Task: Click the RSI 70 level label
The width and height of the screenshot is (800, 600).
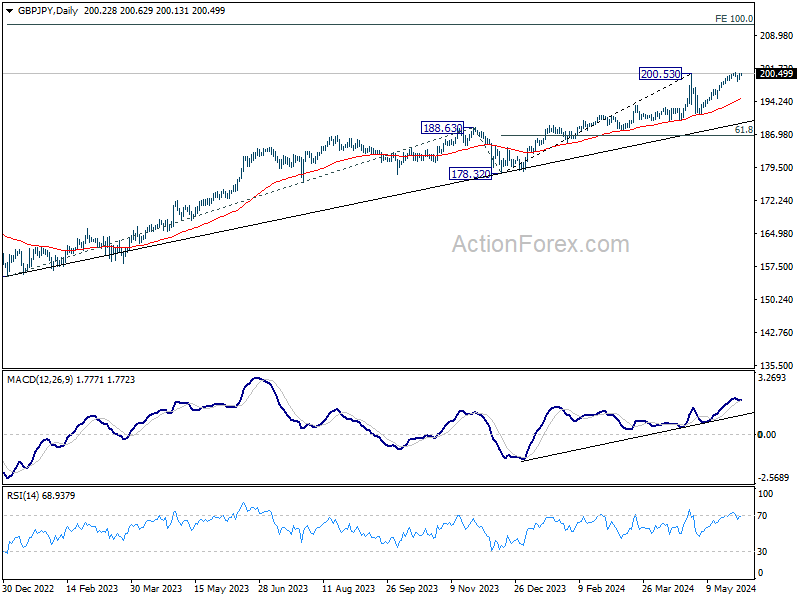Action: (762, 516)
